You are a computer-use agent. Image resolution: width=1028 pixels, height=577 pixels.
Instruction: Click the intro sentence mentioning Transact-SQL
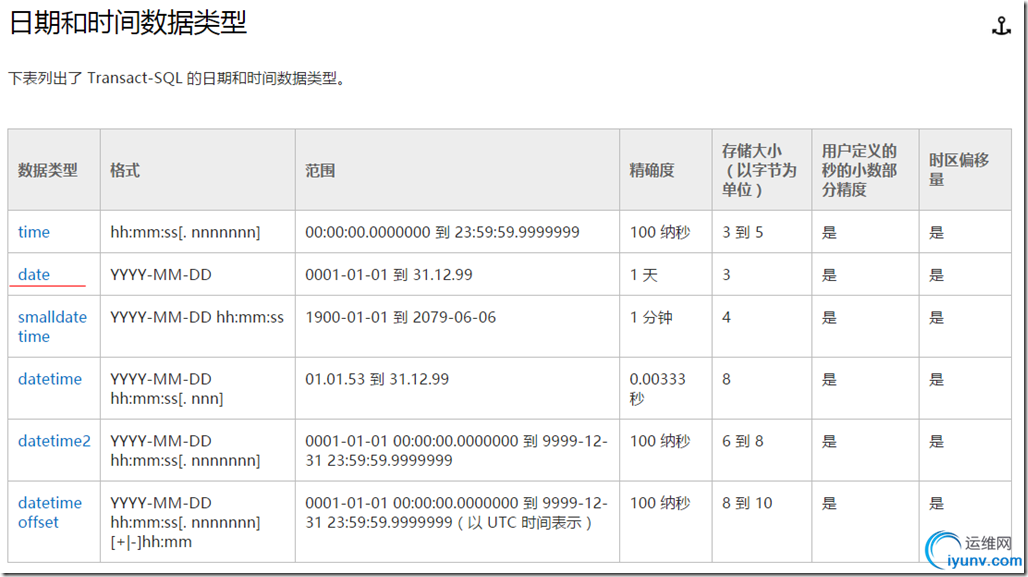(x=177, y=78)
